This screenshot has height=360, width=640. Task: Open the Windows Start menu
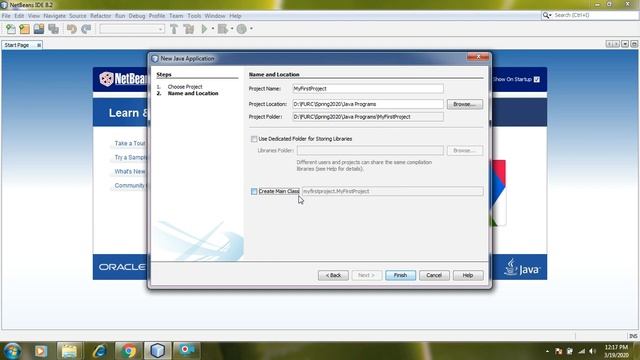[12, 351]
